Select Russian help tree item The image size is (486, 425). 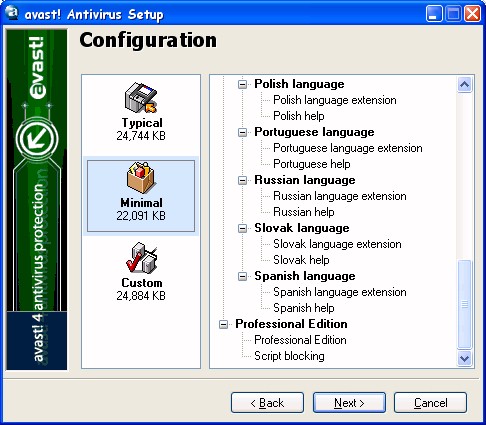(304, 212)
